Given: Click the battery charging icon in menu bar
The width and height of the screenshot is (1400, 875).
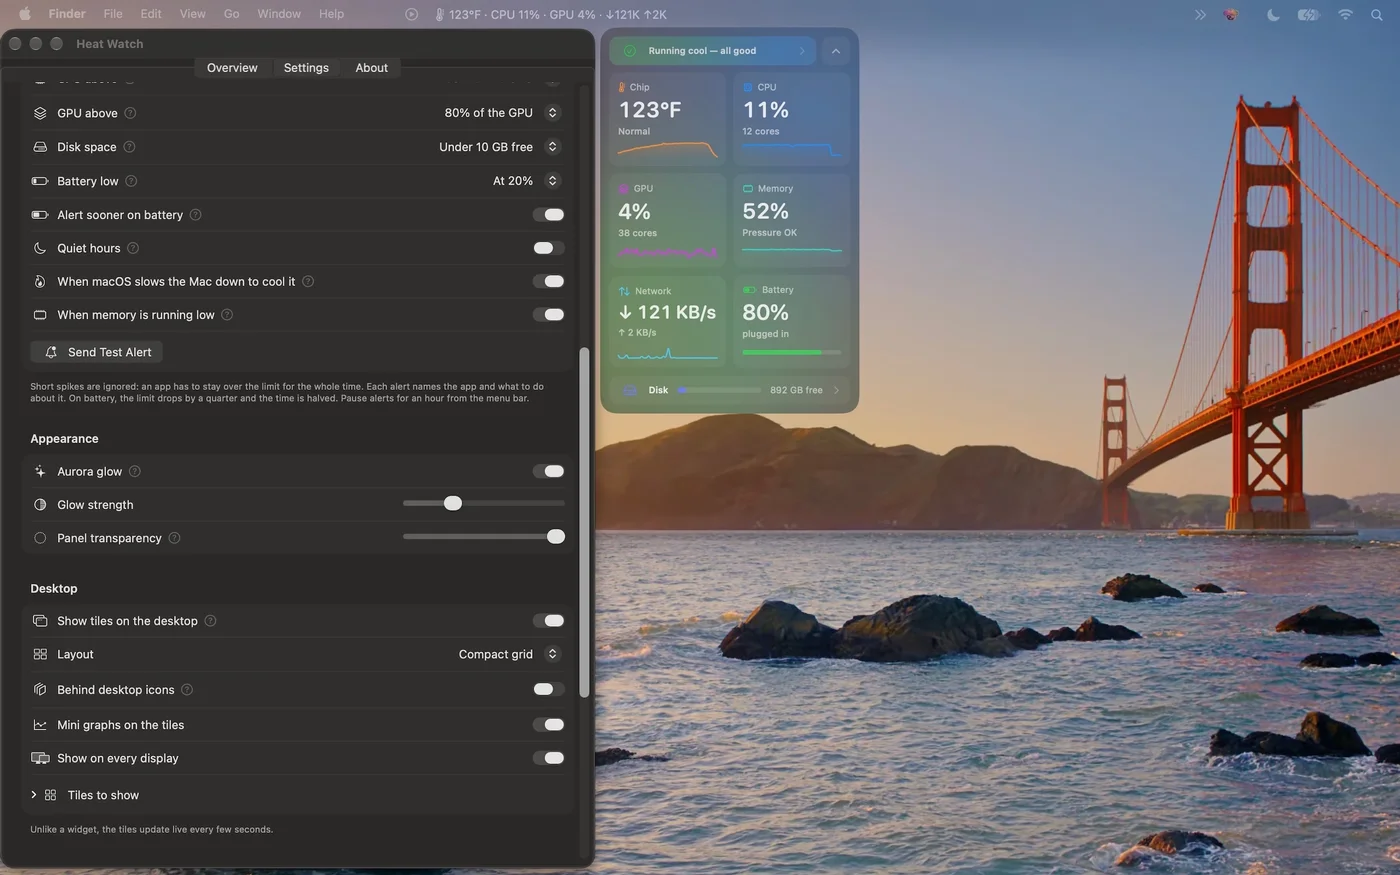Looking at the screenshot, I should click(x=1308, y=14).
